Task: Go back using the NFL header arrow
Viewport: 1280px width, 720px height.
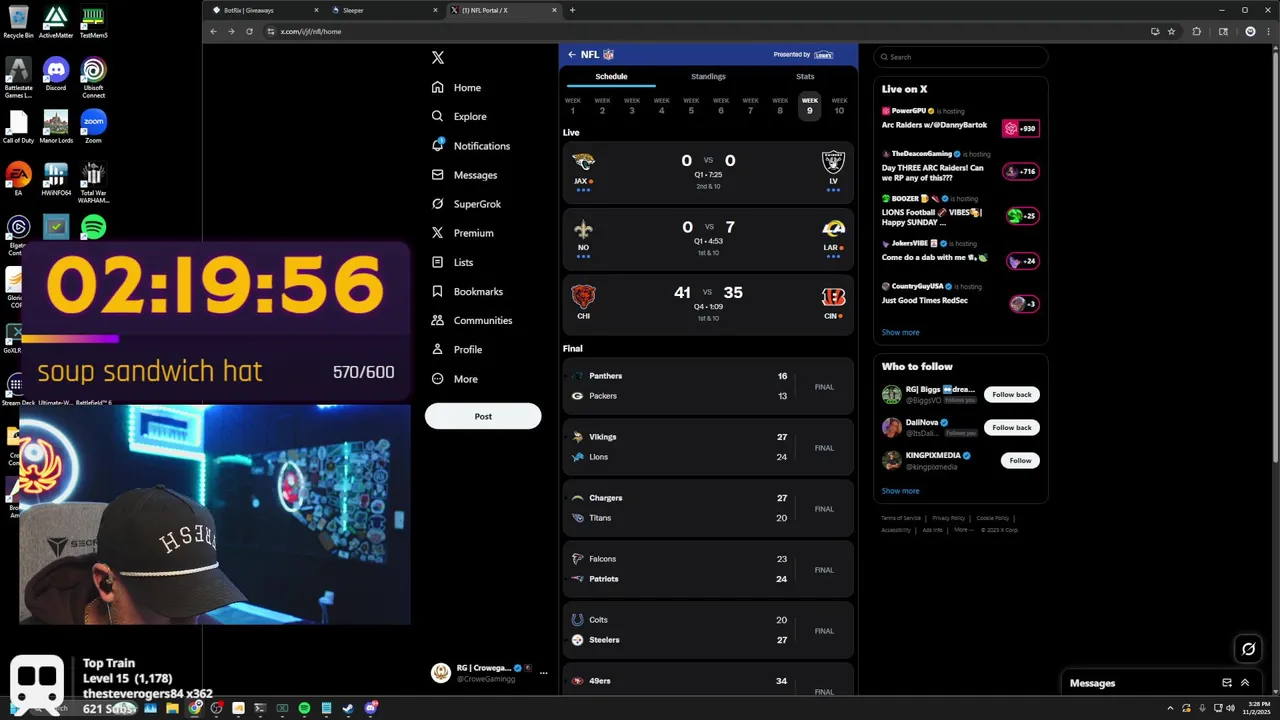Action: coord(571,55)
